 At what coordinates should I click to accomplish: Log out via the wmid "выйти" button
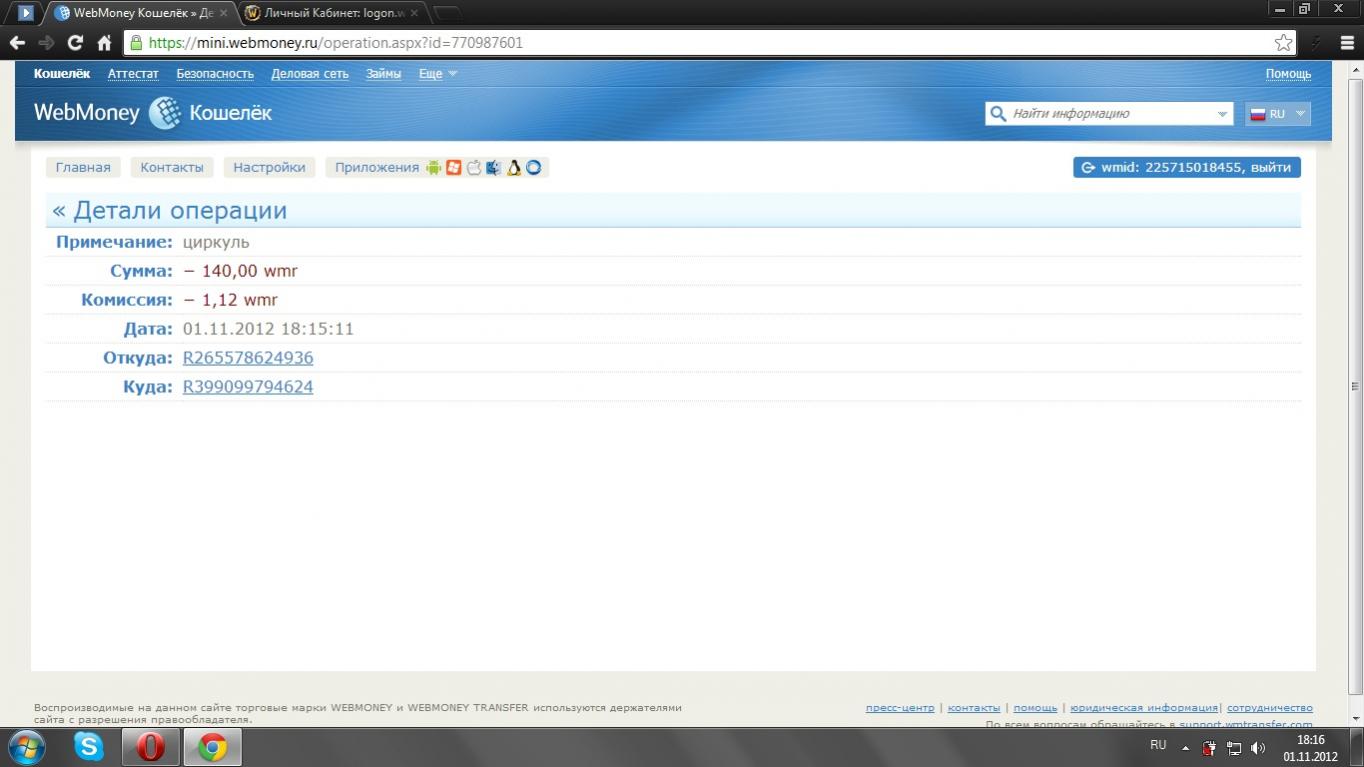[1187, 167]
